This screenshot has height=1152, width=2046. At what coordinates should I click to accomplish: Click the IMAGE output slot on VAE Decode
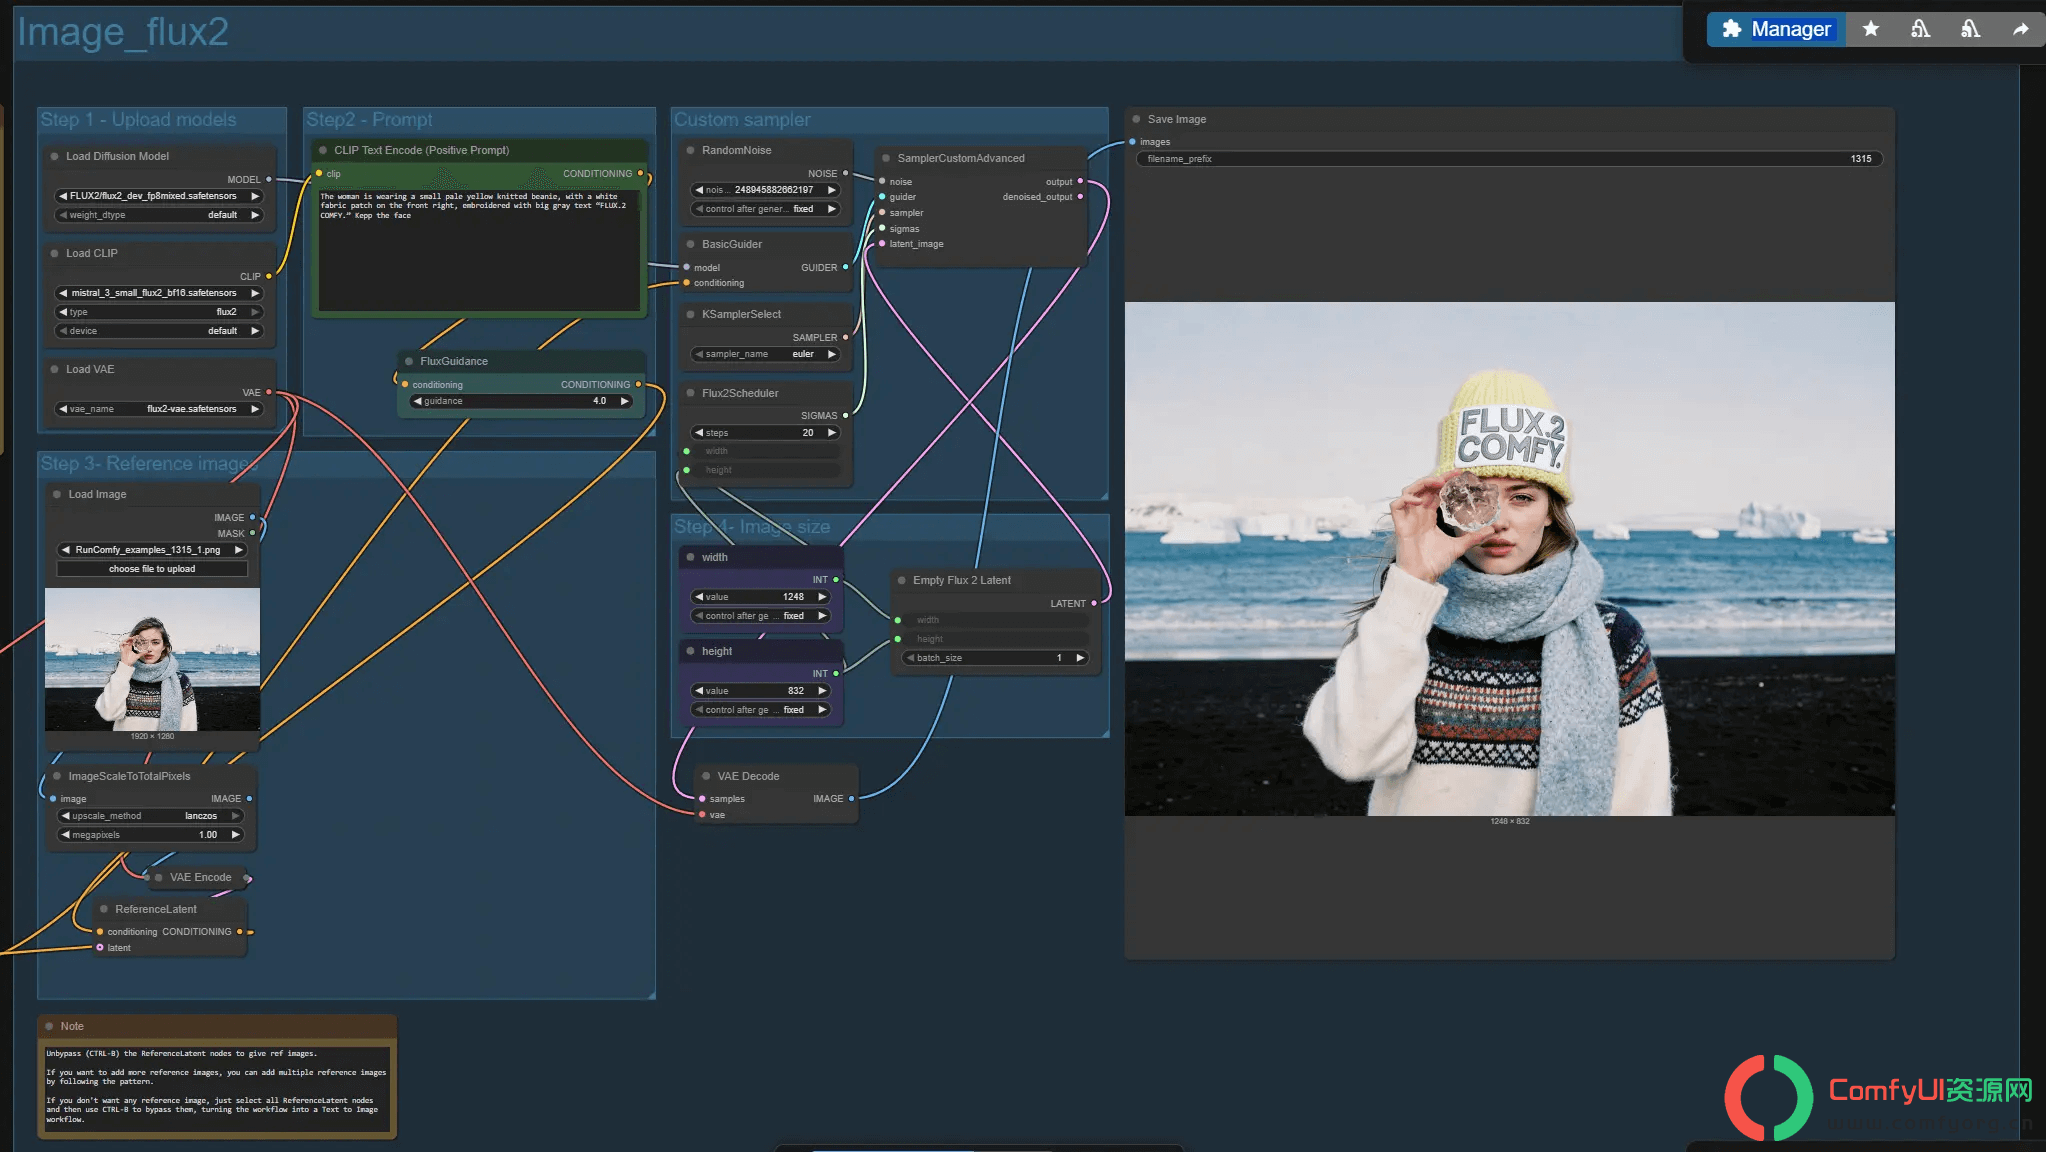[851, 798]
